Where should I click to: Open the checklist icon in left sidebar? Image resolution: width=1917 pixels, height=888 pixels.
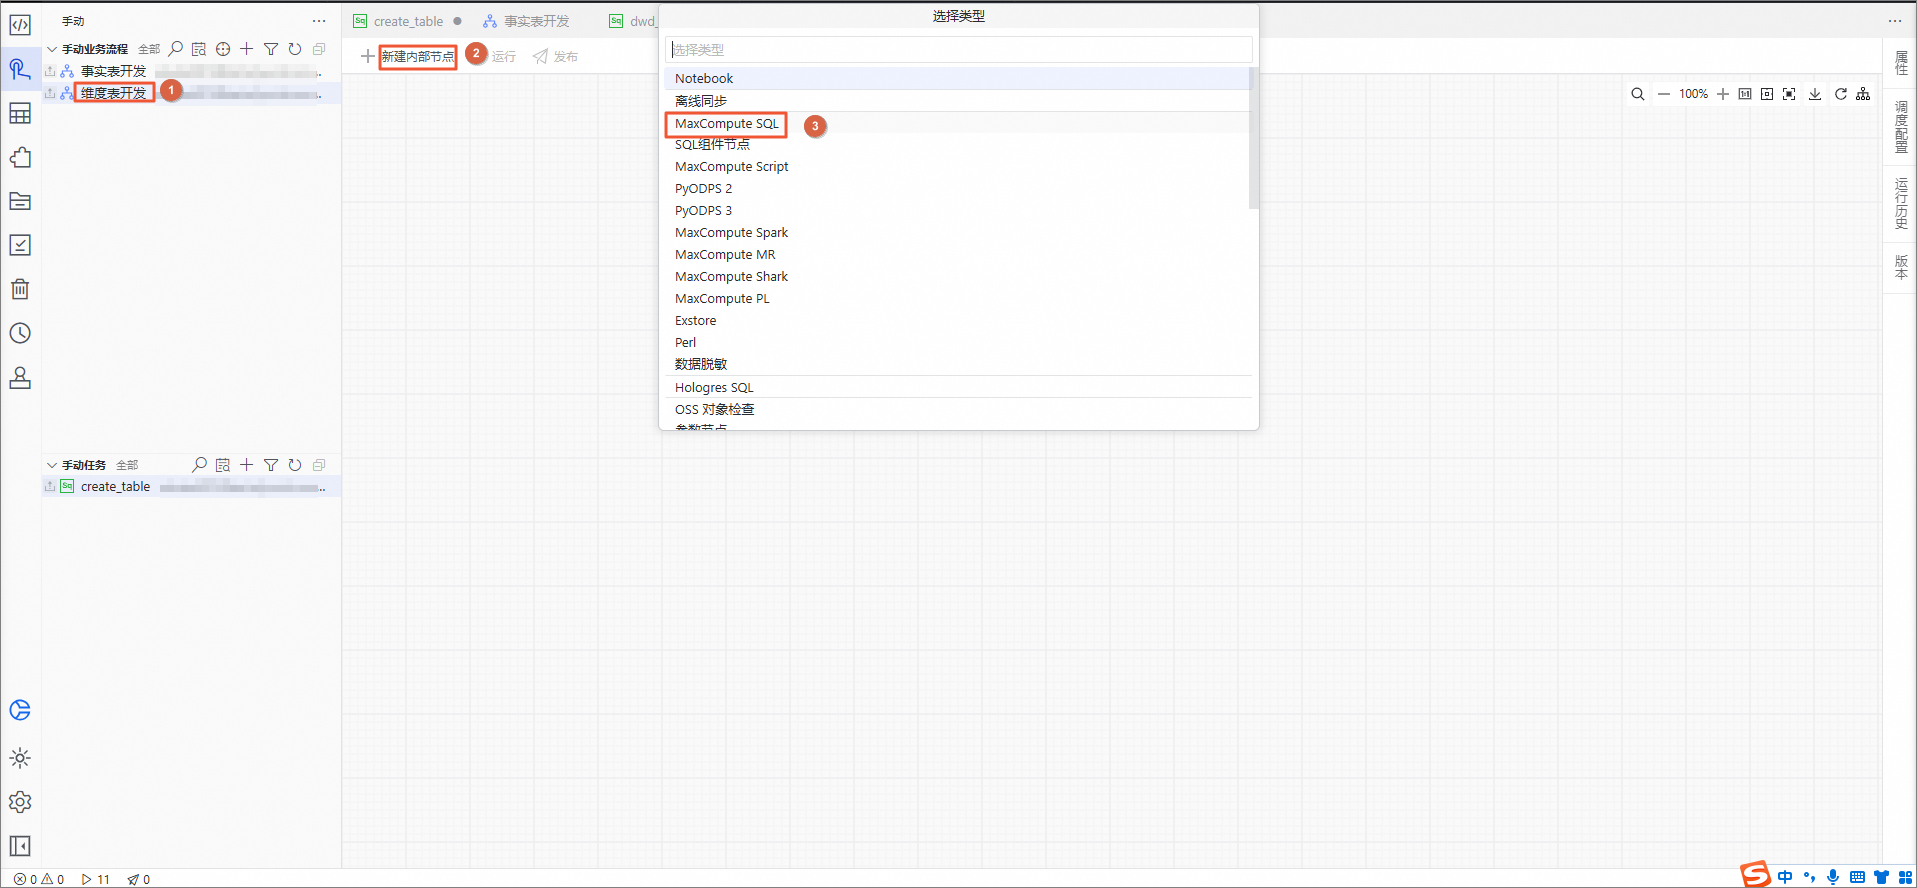(x=20, y=245)
